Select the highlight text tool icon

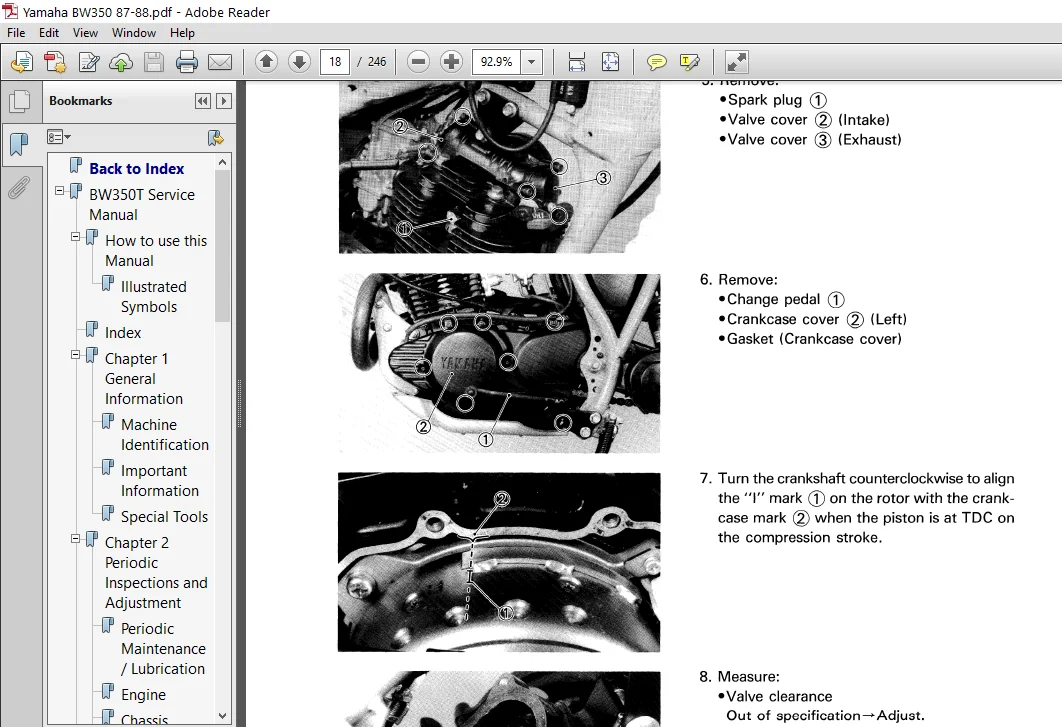tap(689, 62)
